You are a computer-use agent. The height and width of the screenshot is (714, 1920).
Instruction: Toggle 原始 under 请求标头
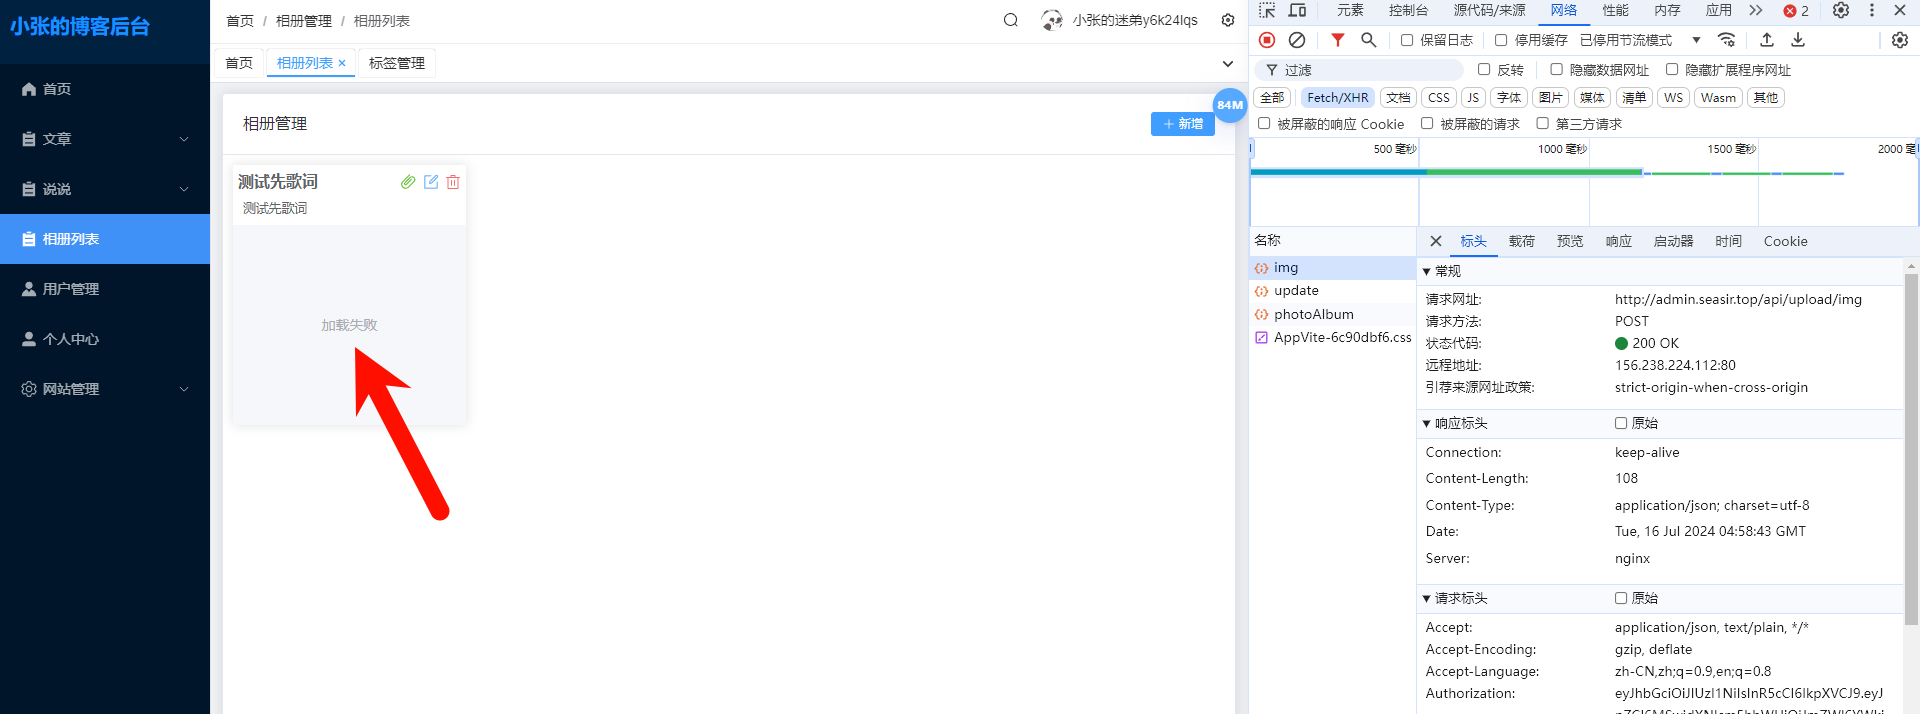1621,598
